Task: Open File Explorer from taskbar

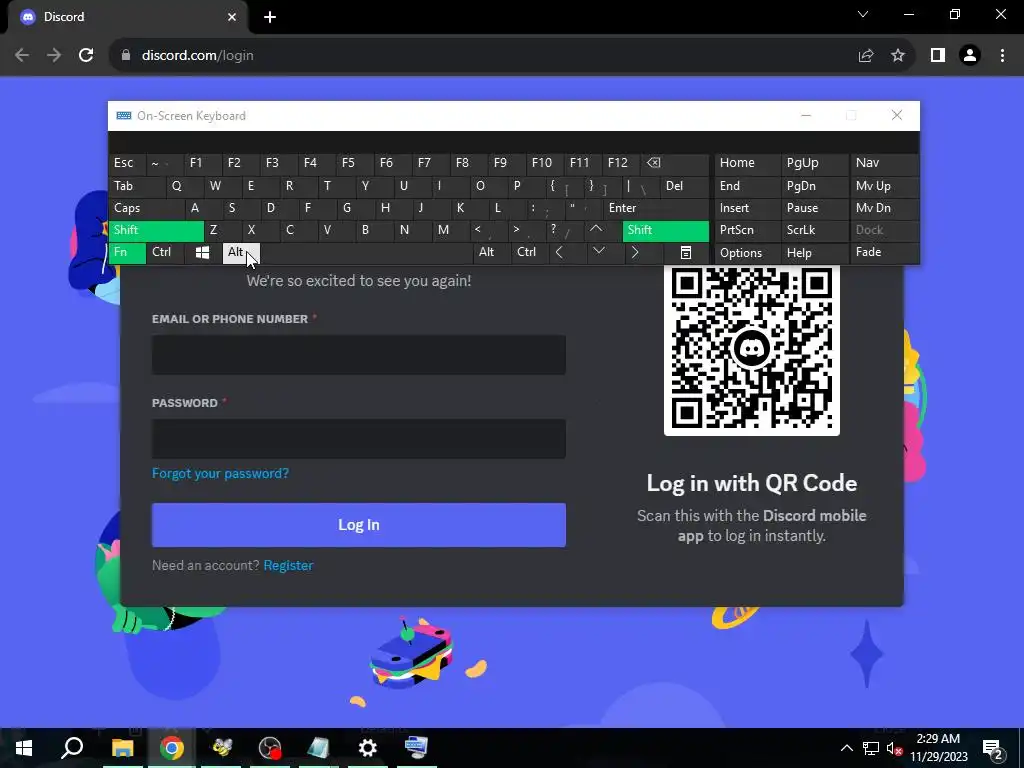Action: tap(122, 748)
